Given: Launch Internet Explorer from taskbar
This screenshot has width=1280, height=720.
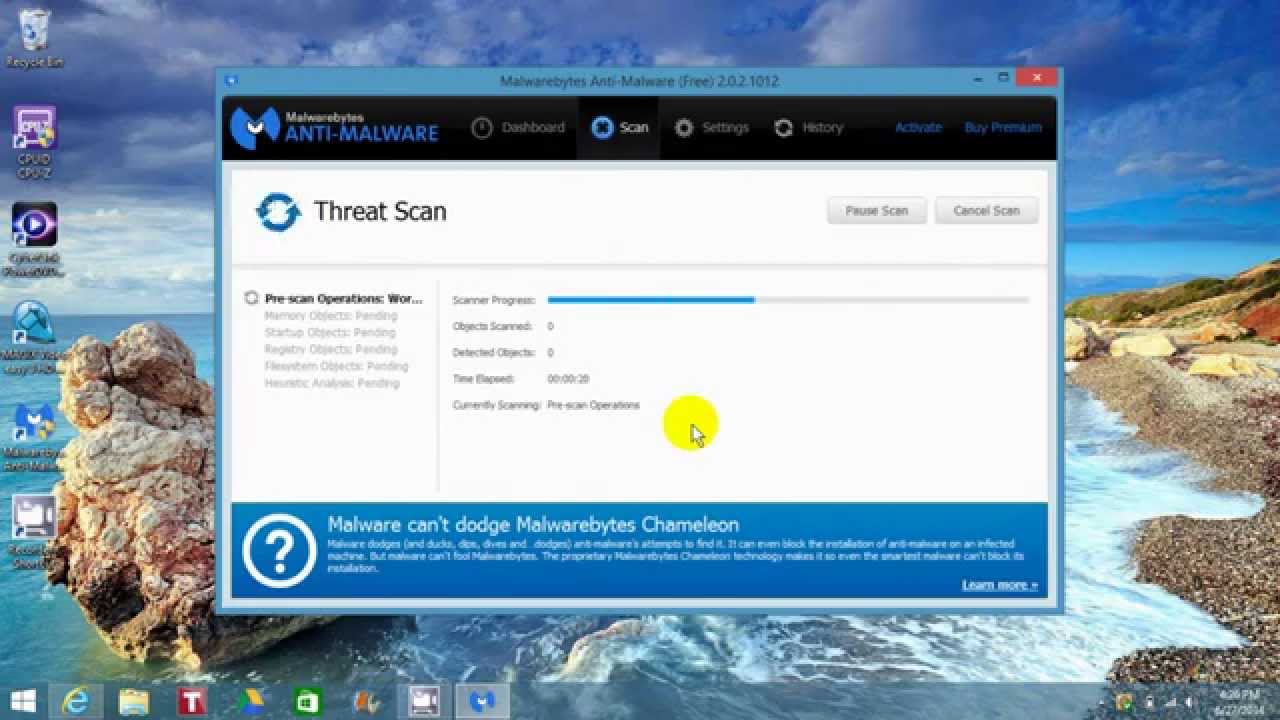Looking at the screenshot, I should (76, 701).
